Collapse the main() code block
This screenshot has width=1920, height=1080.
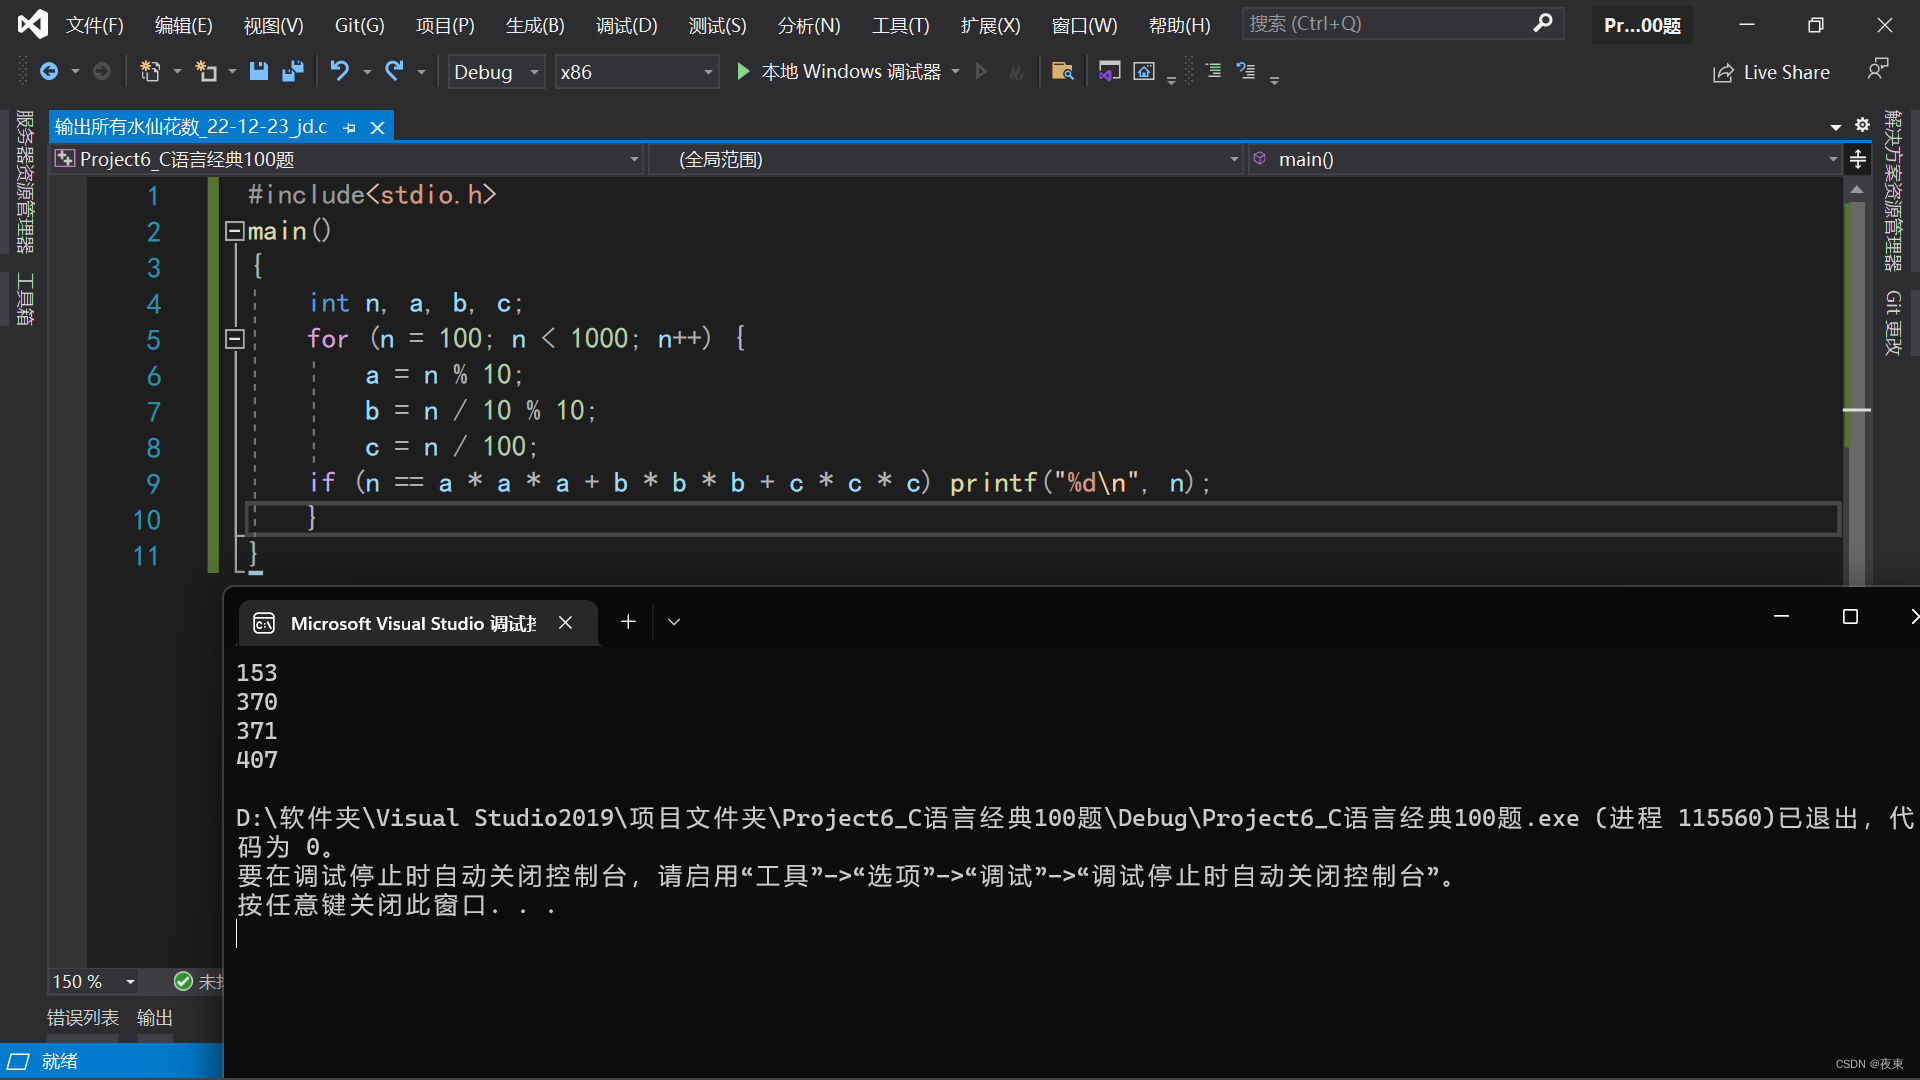point(234,231)
